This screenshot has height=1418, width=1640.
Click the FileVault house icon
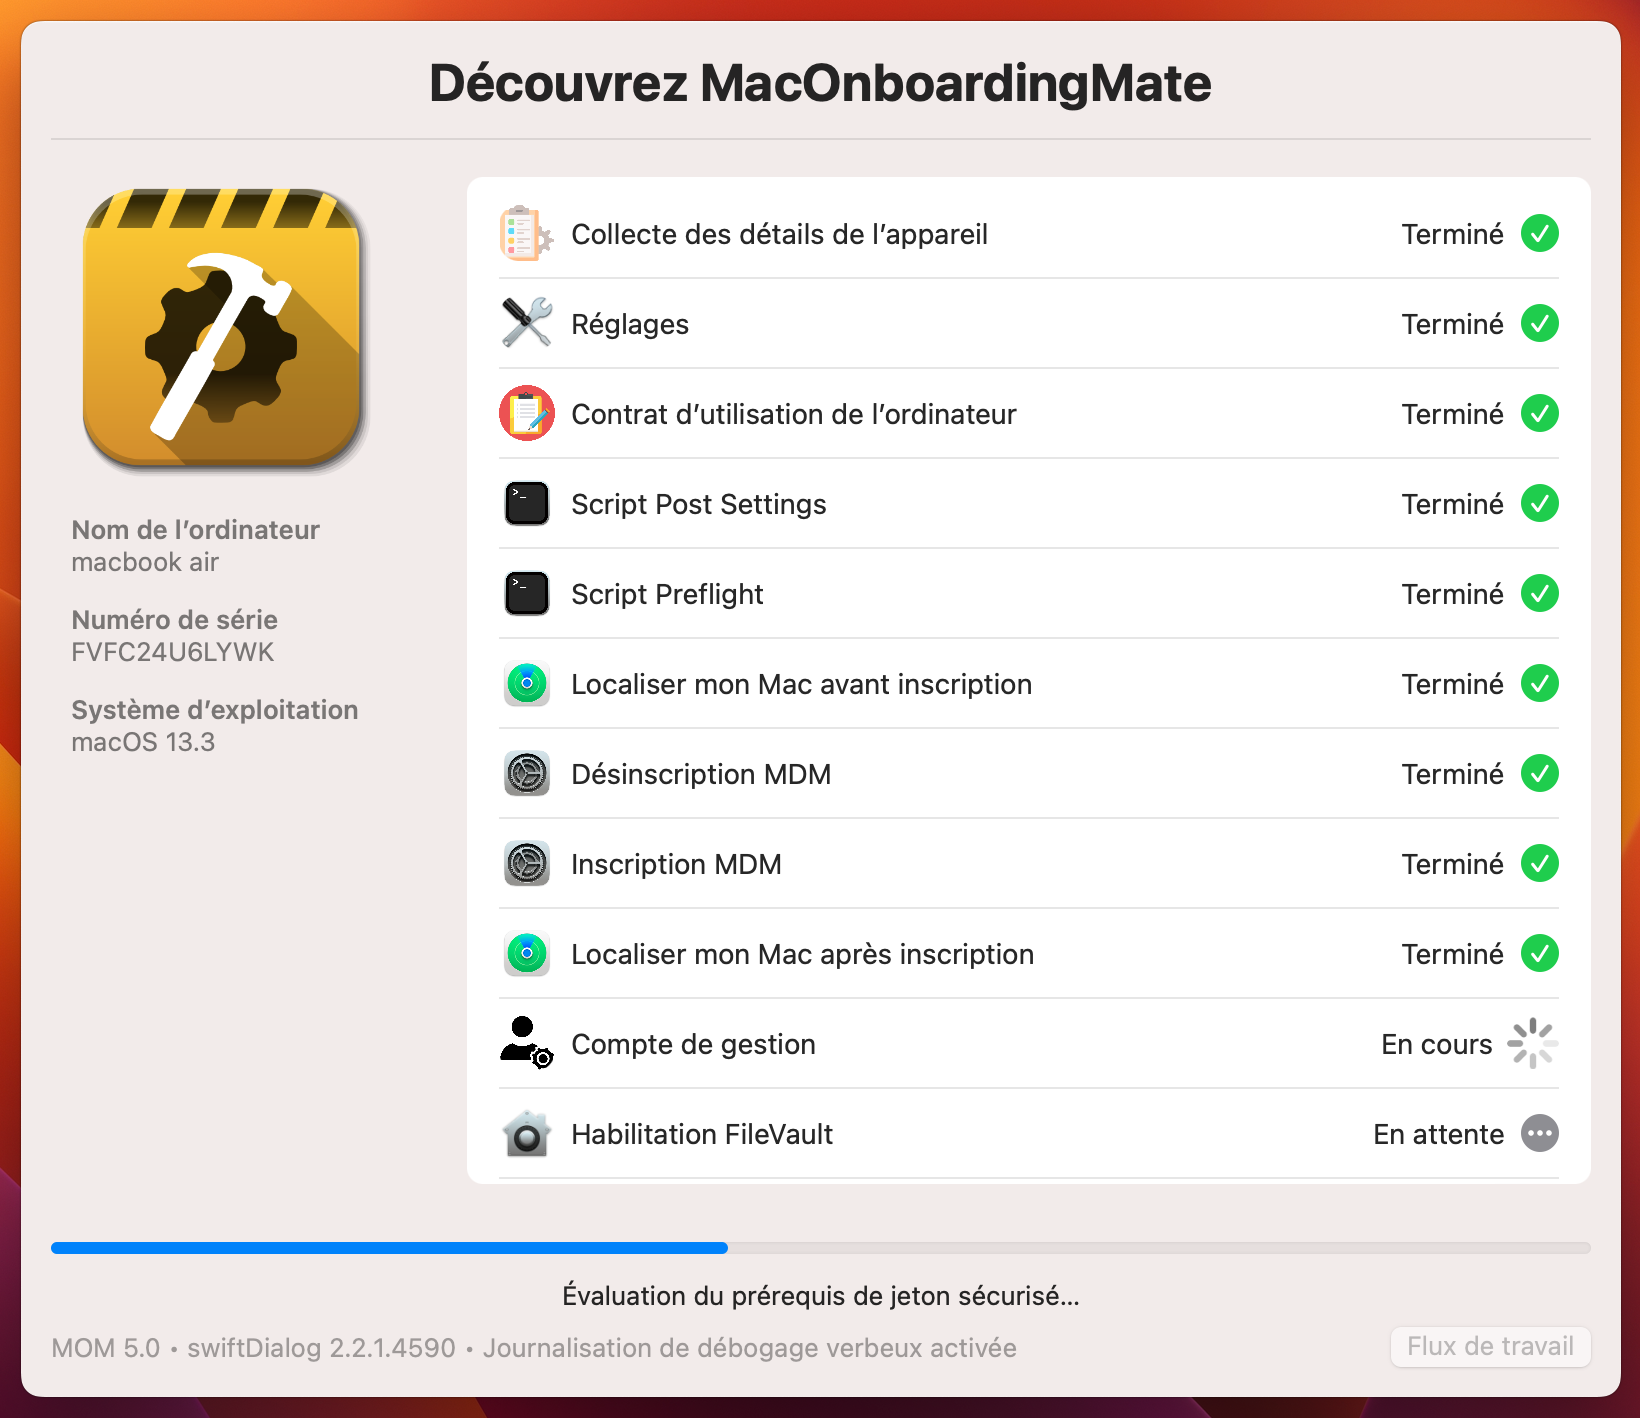point(526,1134)
